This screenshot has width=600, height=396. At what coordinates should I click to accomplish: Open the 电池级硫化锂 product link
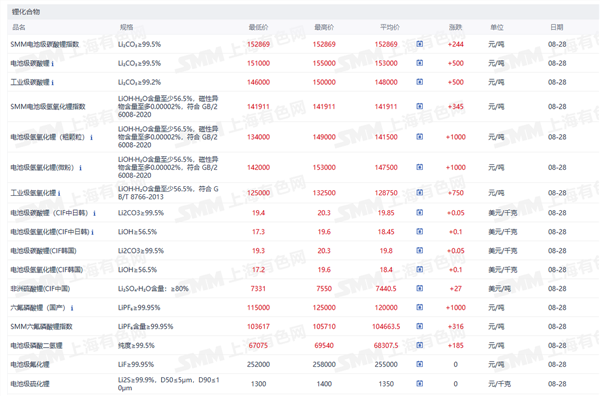click(x=30, y=383)
